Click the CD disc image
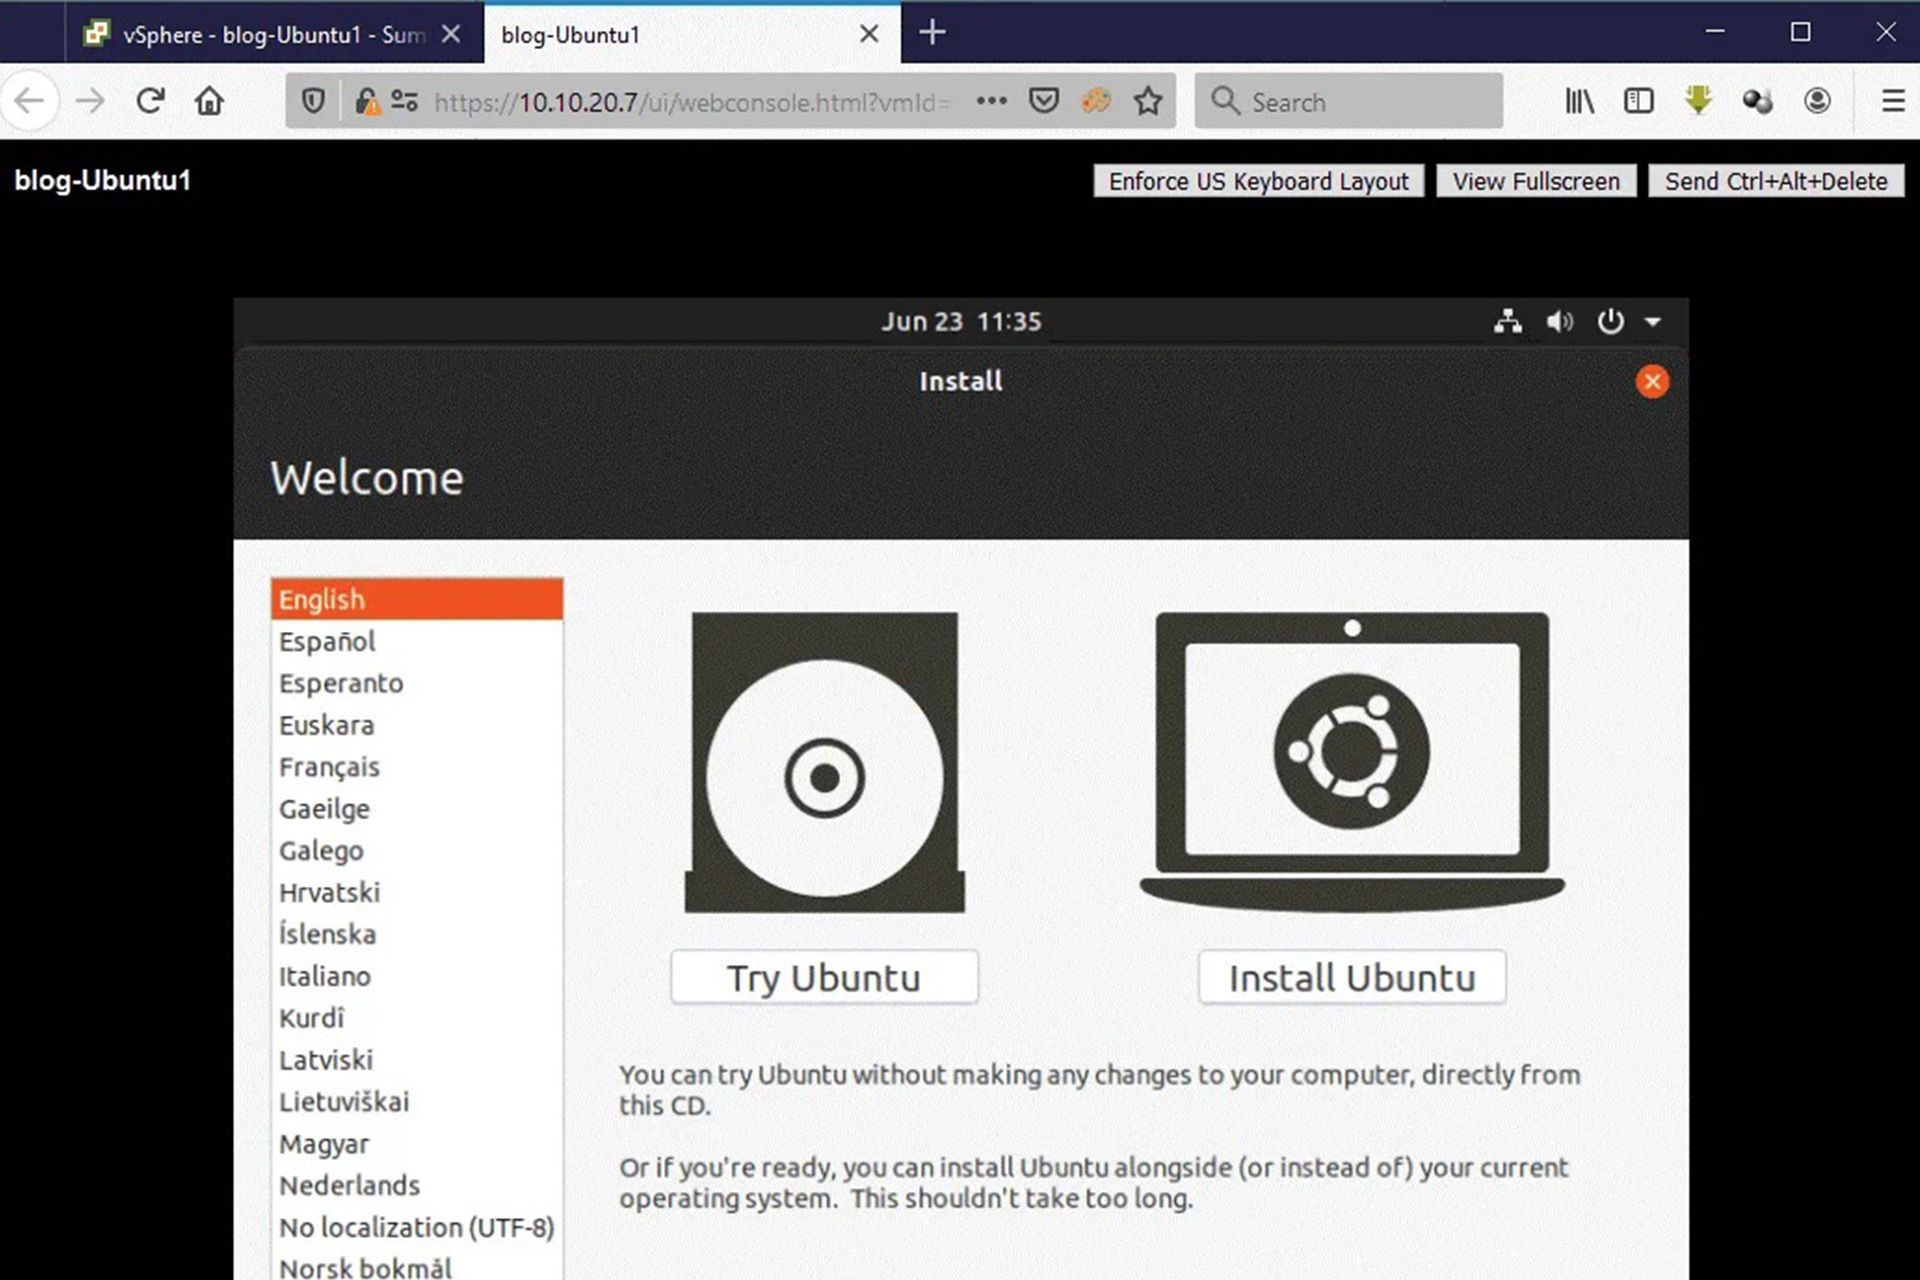1920x1280 pixels. point(824,762)
